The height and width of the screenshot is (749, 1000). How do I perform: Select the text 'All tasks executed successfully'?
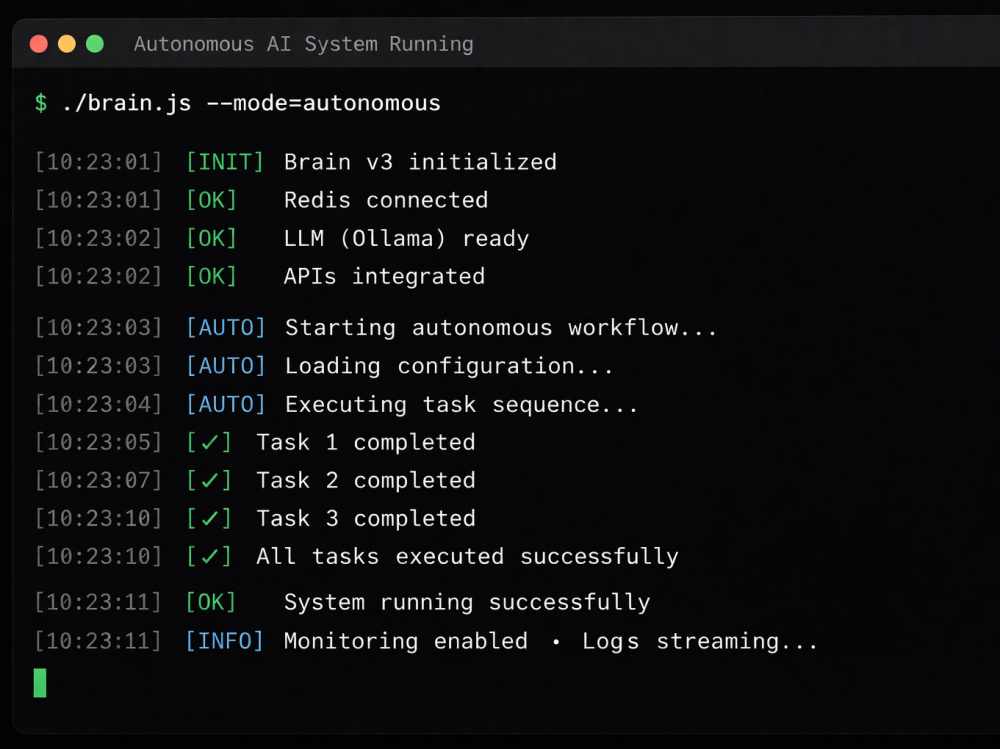pos(467,556)
